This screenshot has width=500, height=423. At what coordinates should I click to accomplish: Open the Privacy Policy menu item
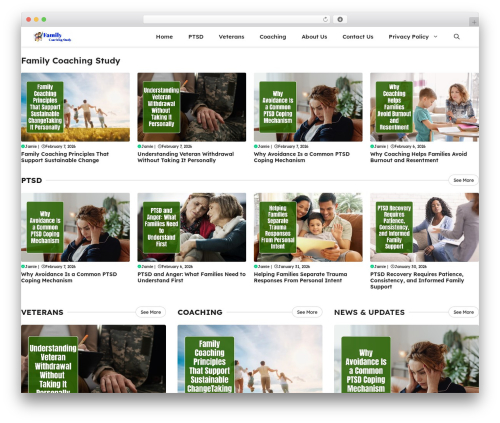(x=408, y=37)
